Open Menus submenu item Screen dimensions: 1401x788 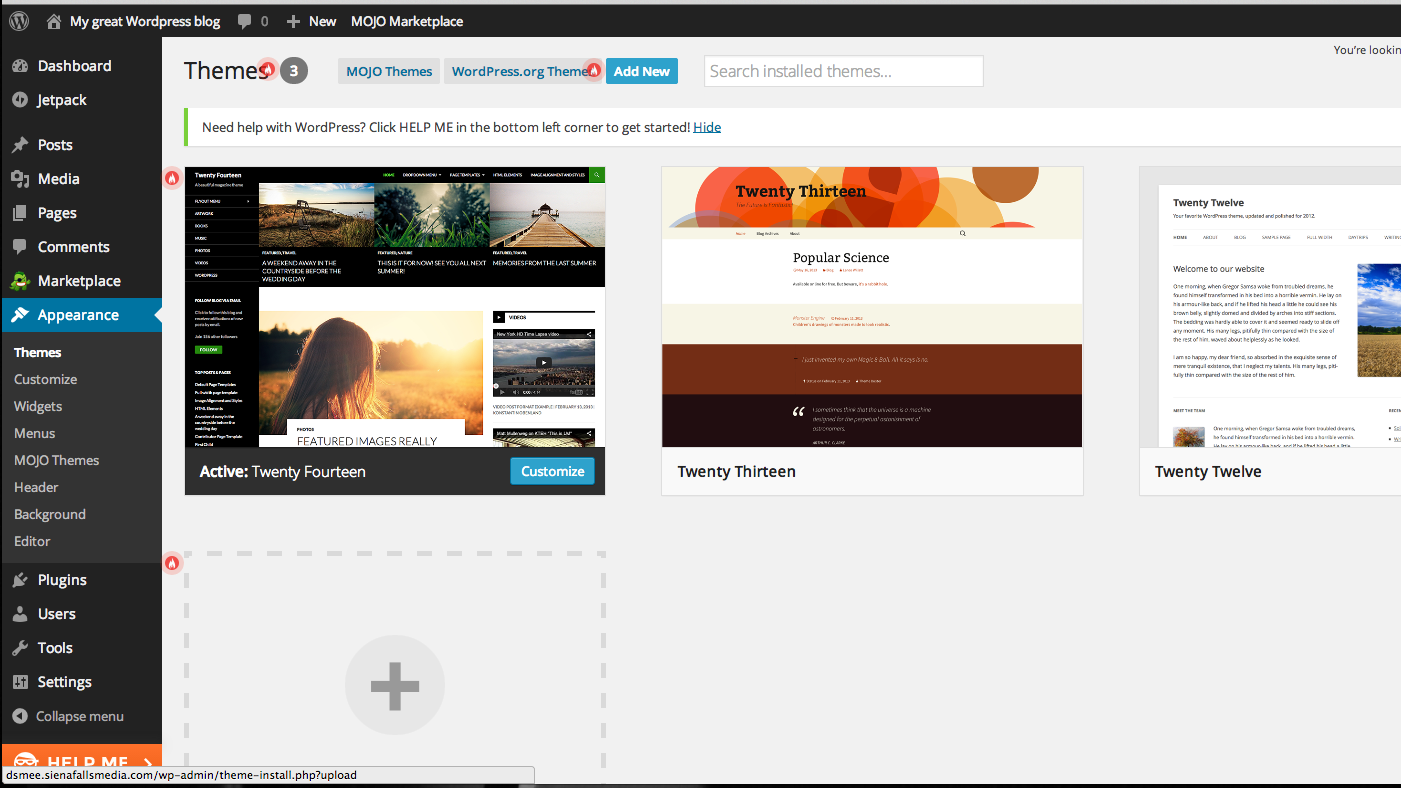coord(35,433)
